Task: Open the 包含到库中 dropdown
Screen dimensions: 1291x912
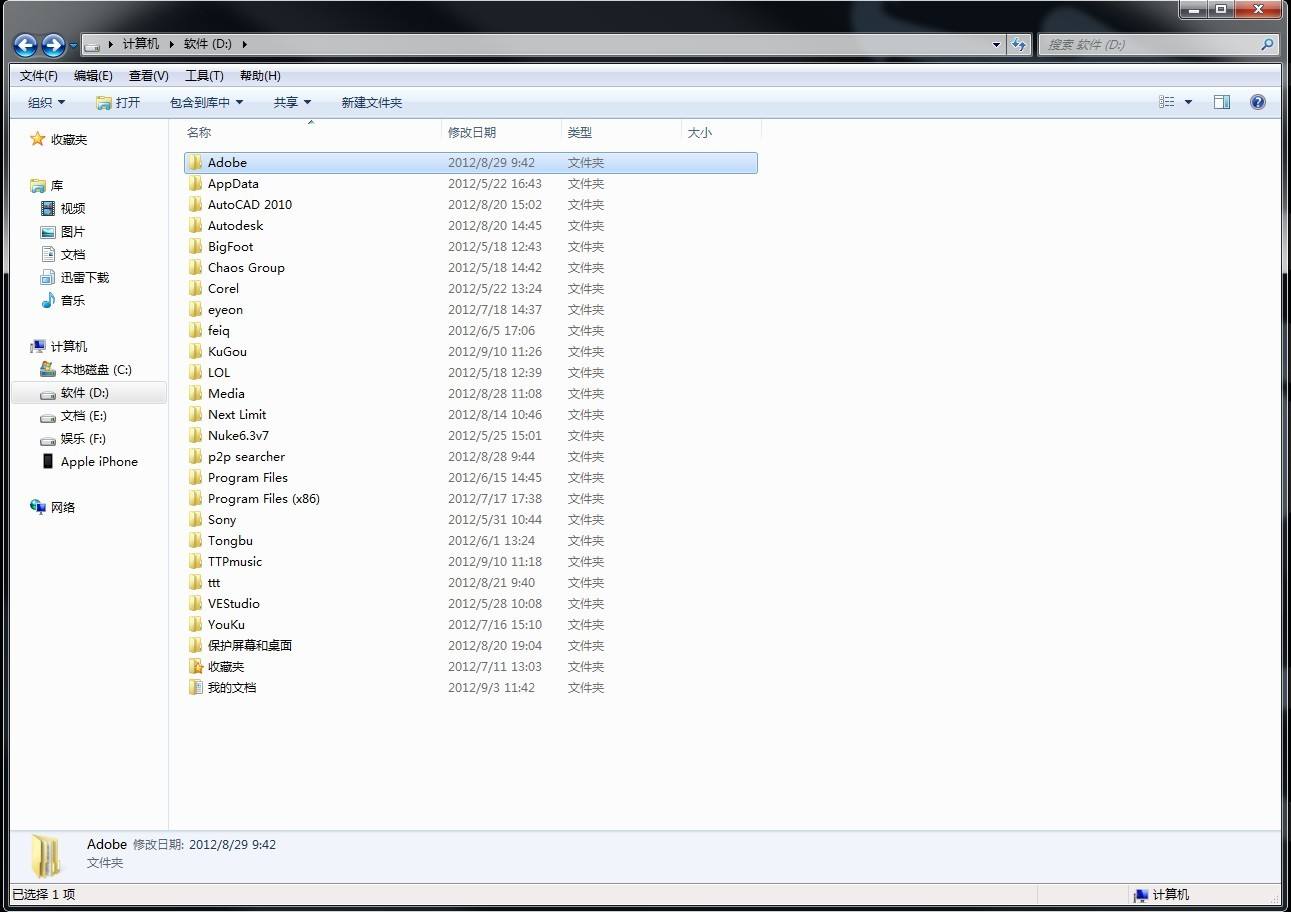Action: (206, 102)
